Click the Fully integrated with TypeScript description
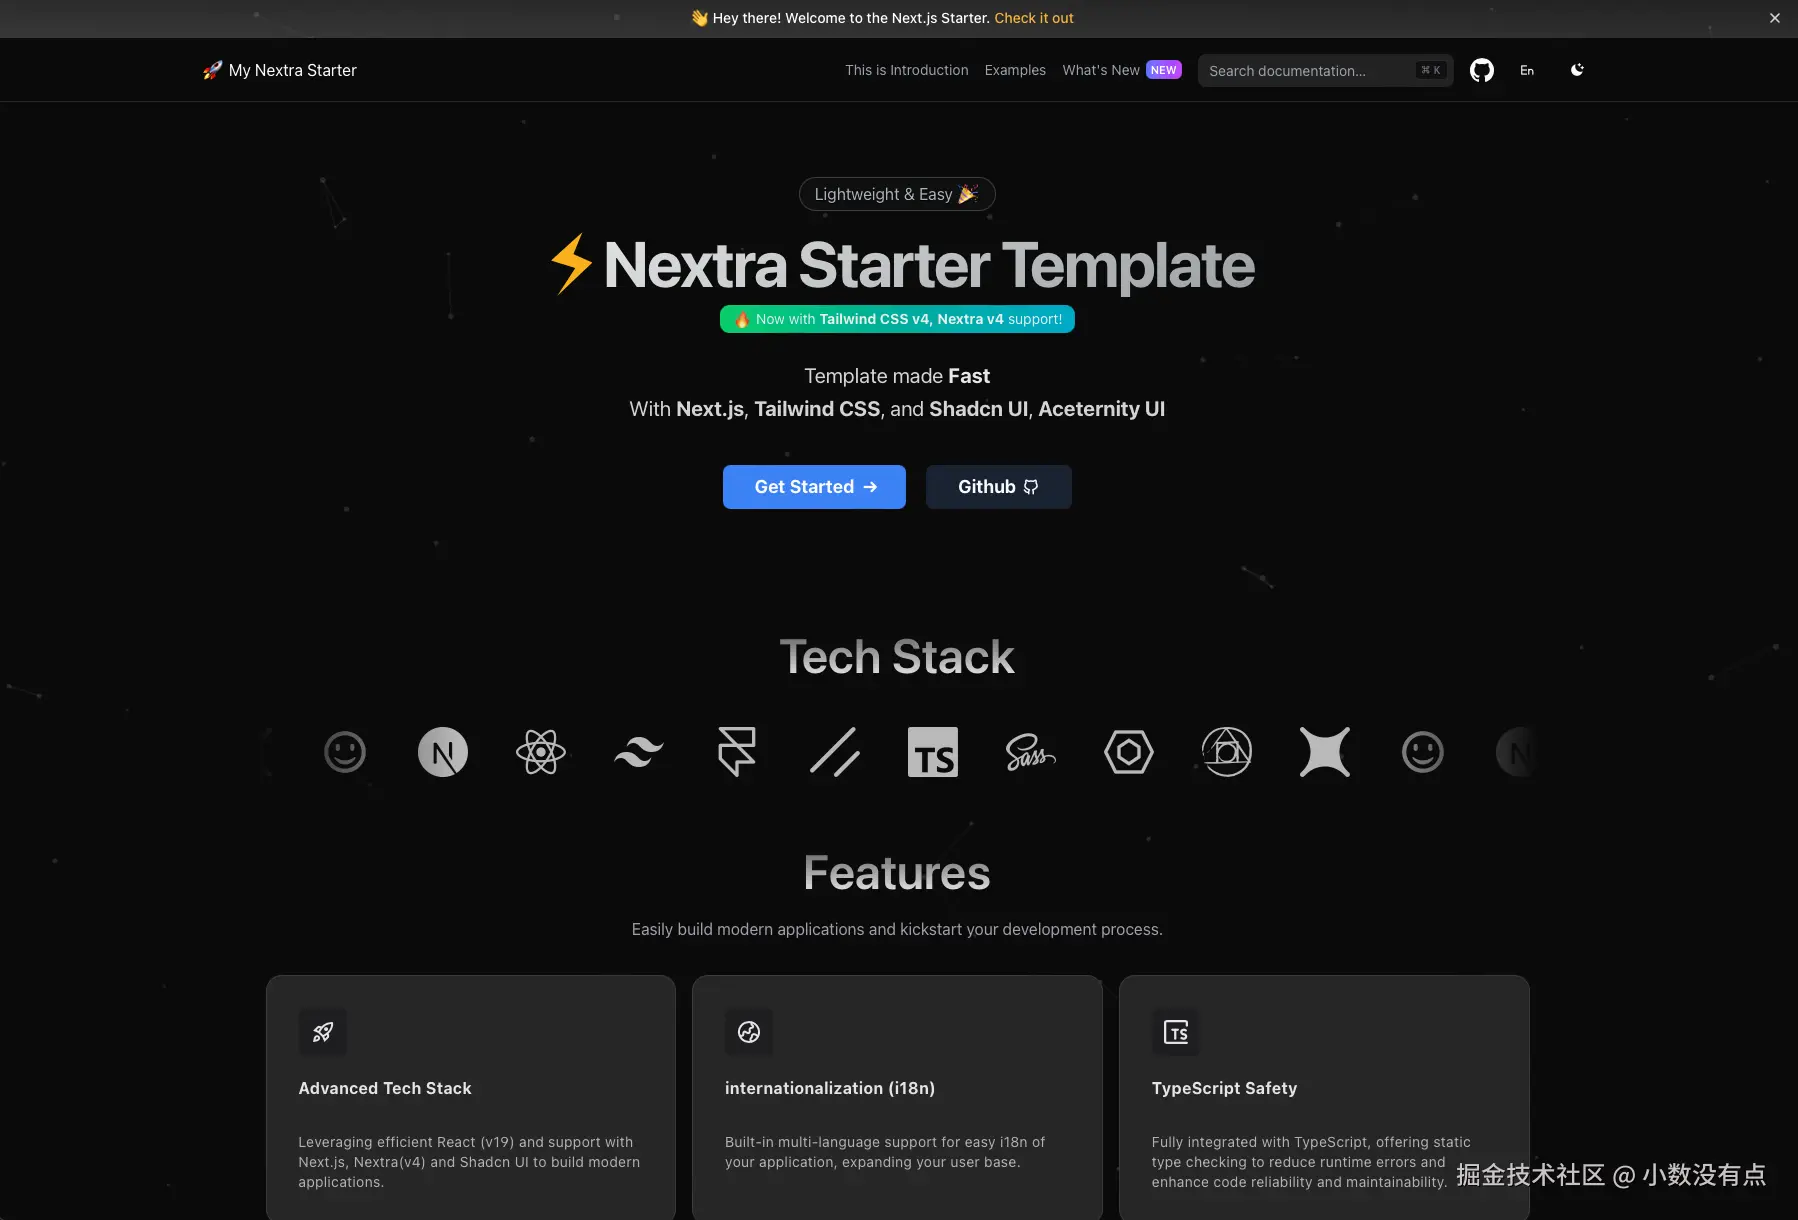The height and width of the screenshot is (1220, 1798). [x=1311, y=1162]
